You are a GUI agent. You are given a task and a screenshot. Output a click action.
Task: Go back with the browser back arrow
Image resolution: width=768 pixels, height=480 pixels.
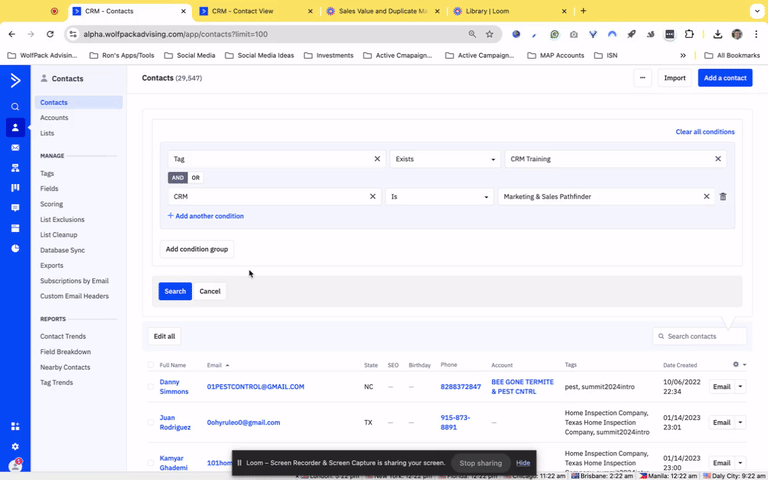pyautogui.click(x=12, y=34)
